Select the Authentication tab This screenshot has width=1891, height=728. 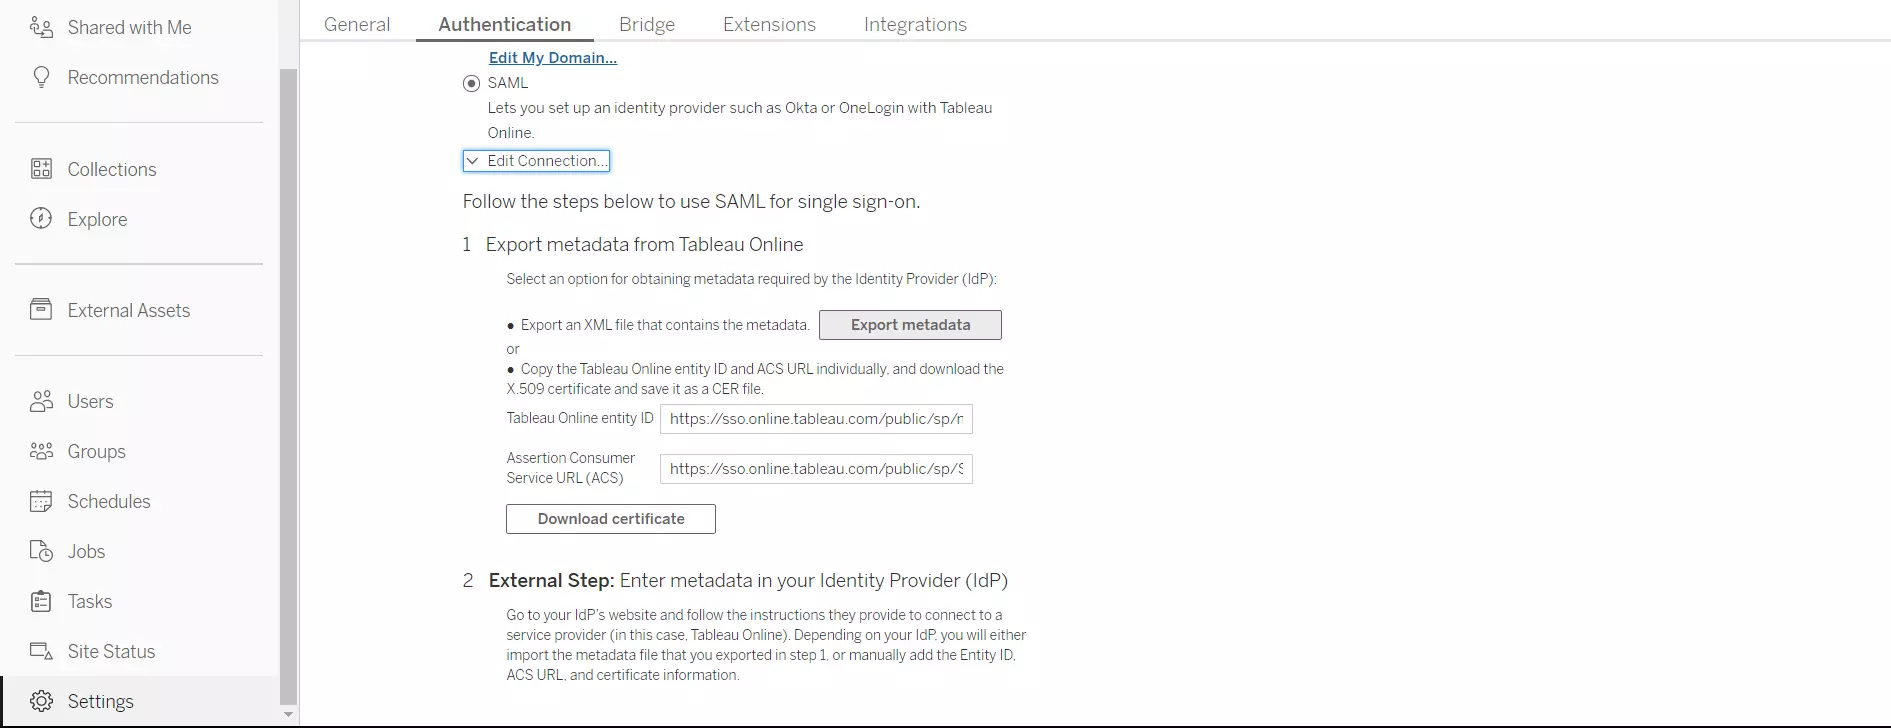pos(505,24)
